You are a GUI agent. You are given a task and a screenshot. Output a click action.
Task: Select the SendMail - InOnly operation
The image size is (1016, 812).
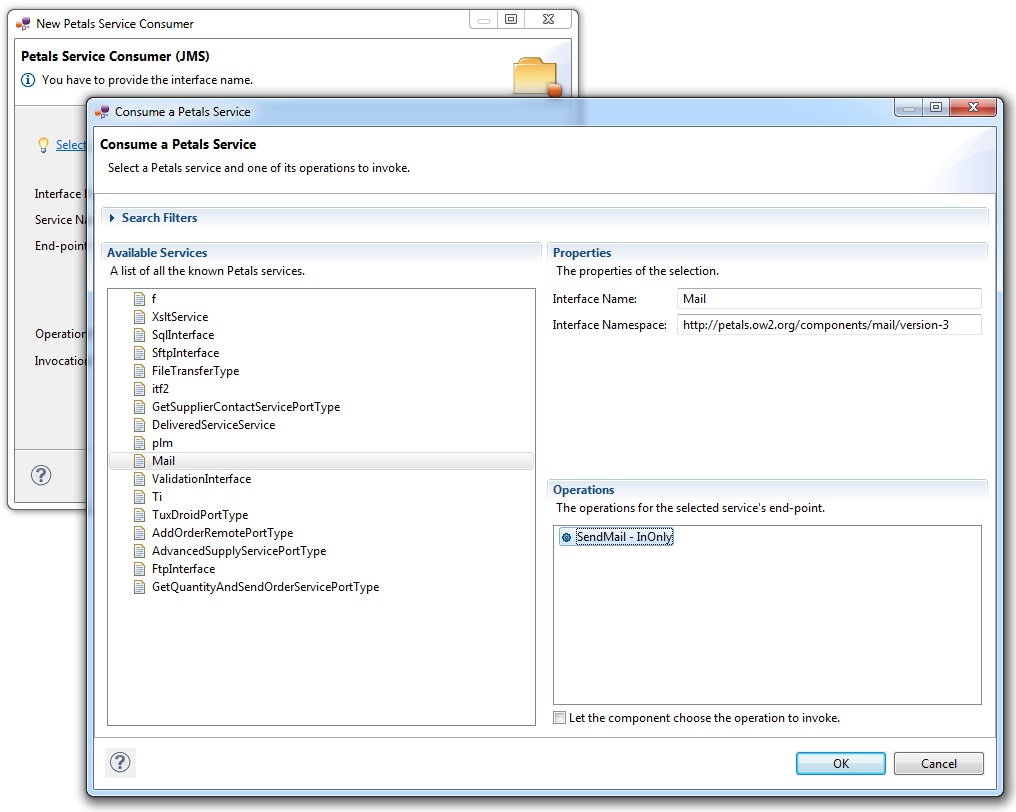coord(624,538)
